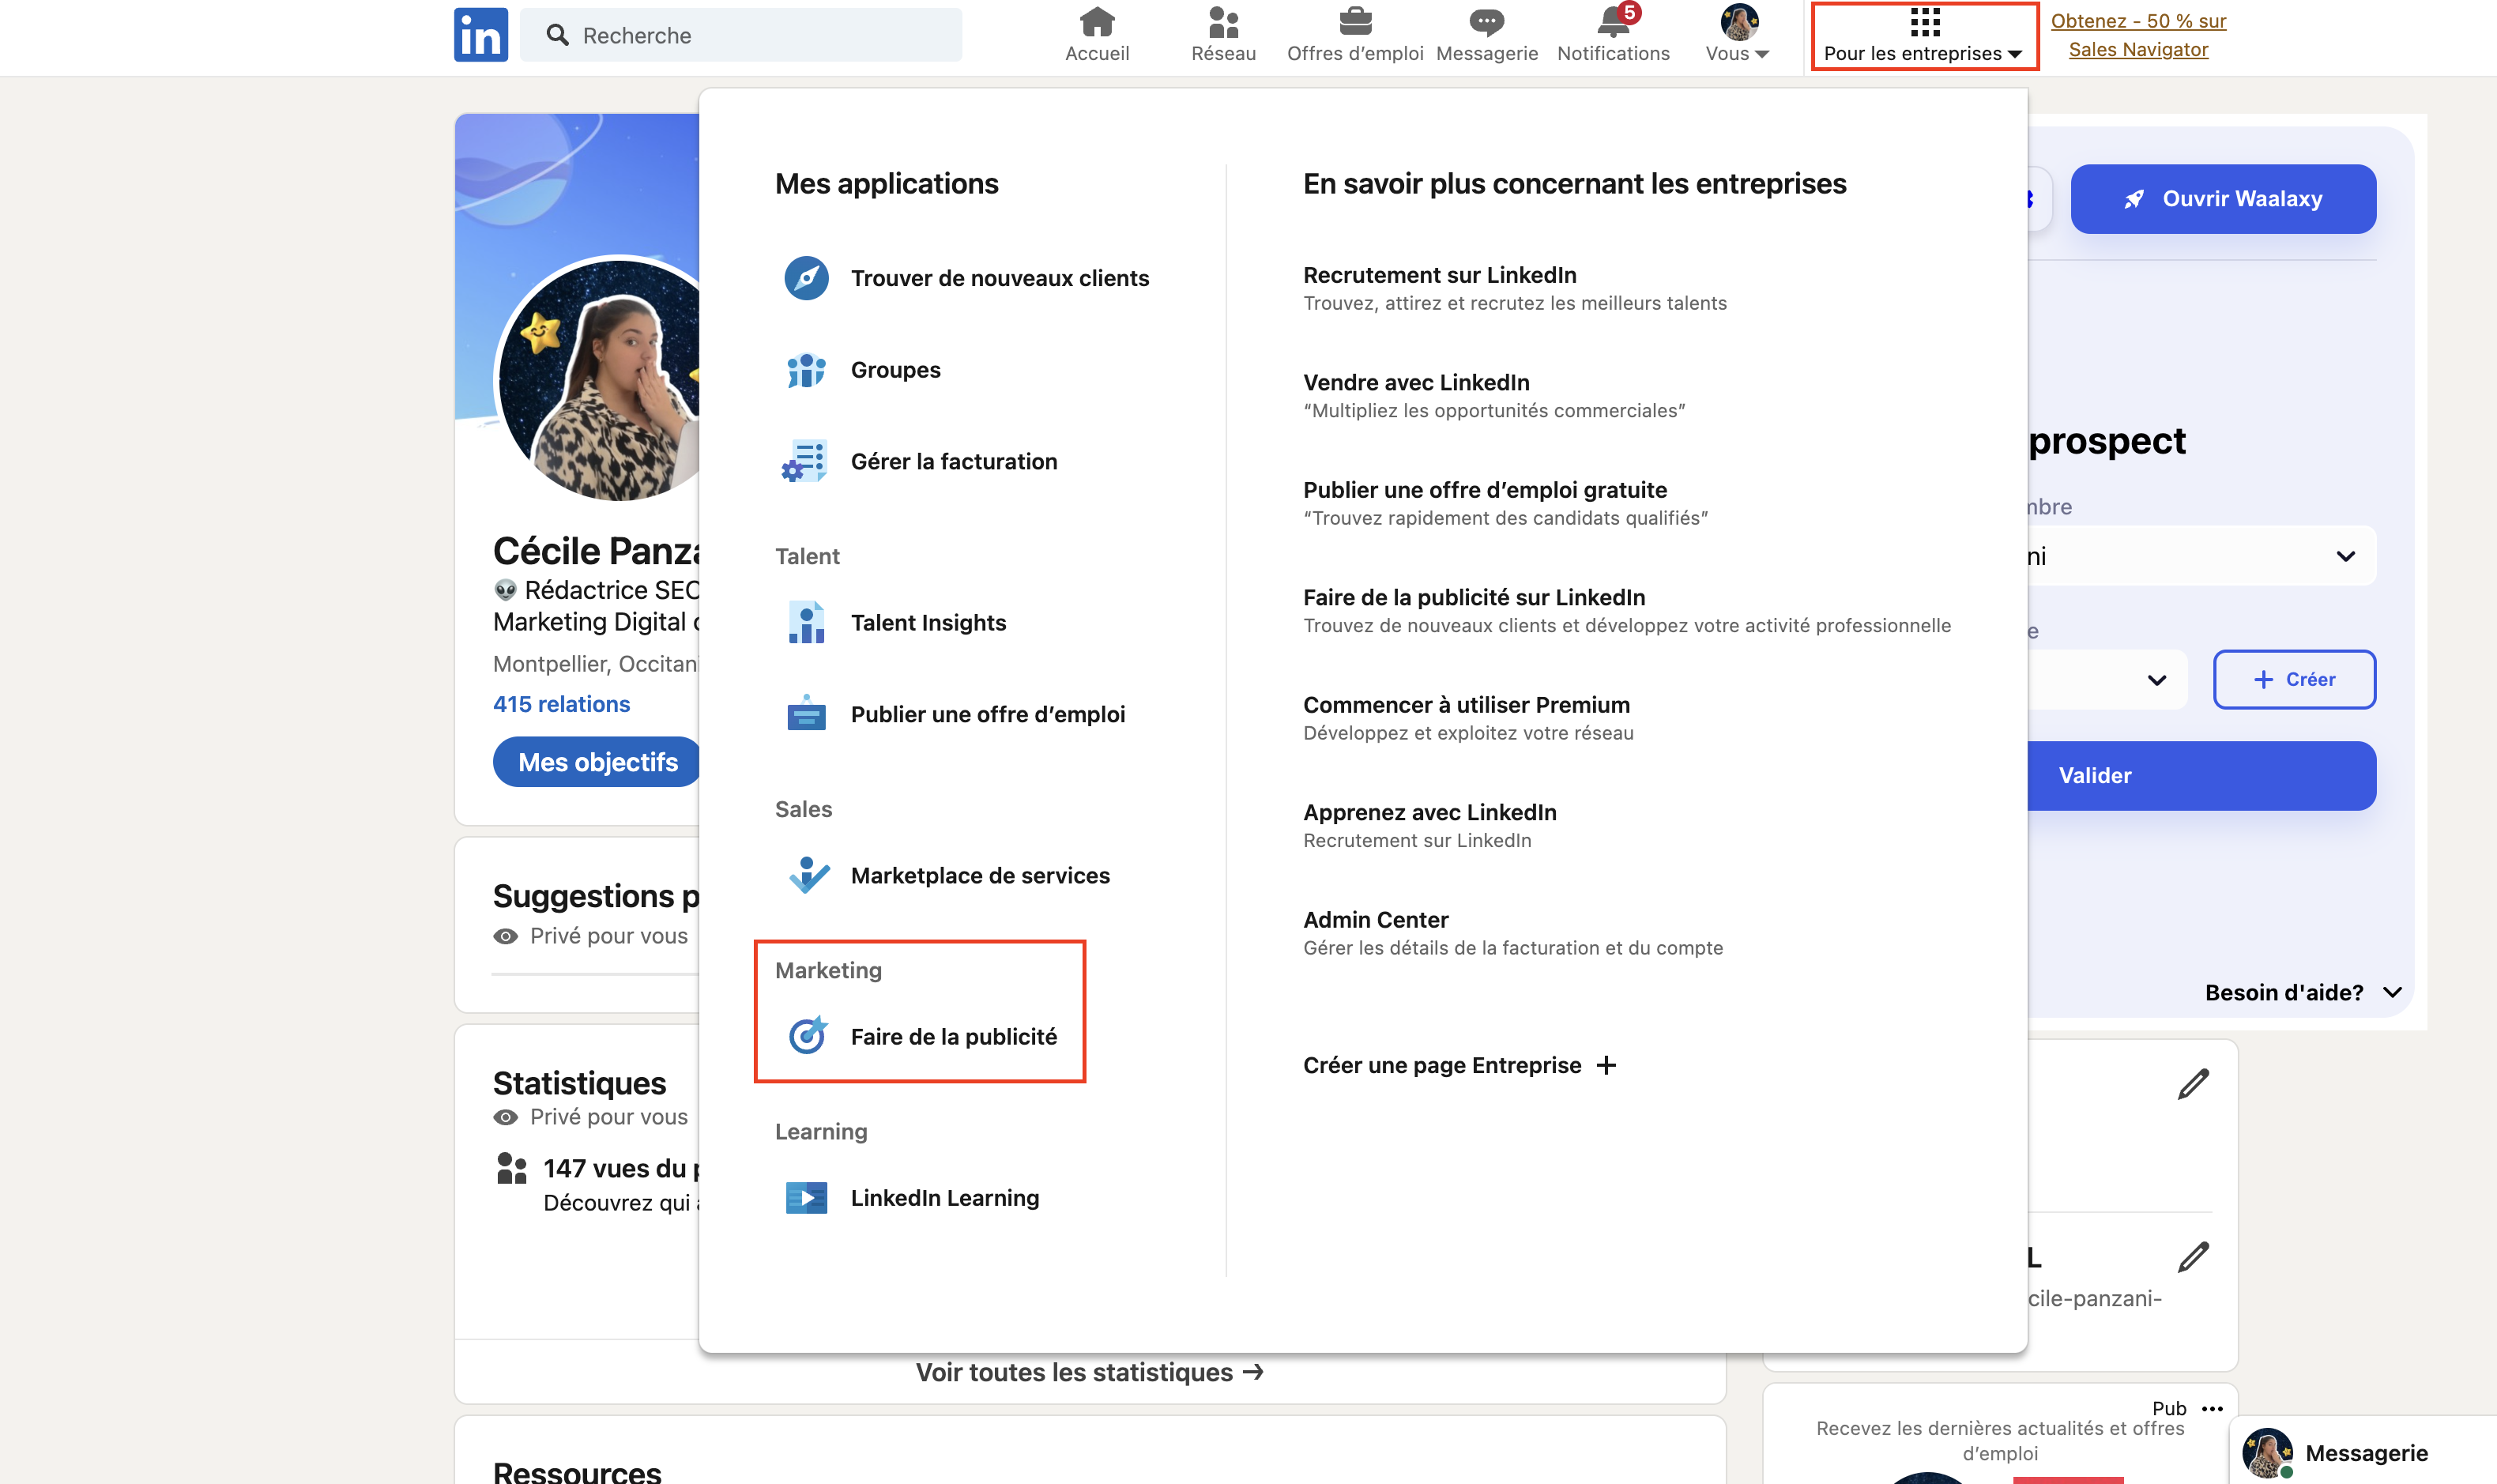Click the plus icon beside Créer une page Entreprise

click(1606, 1065)
